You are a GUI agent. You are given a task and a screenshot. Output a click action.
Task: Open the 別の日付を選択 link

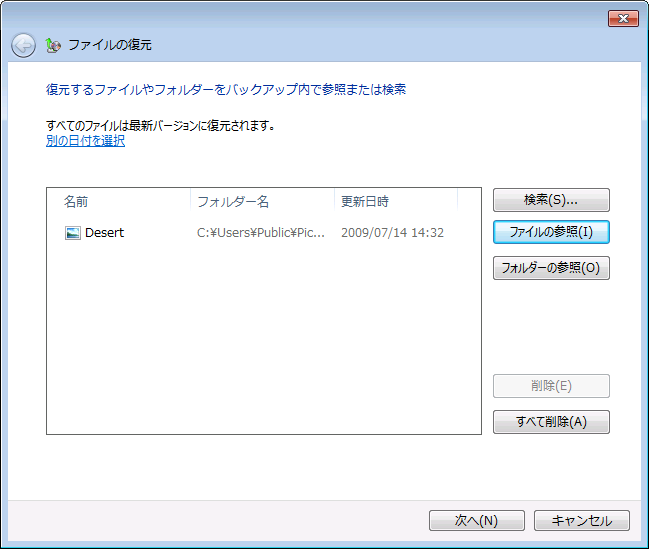click(x=85, y=141)
